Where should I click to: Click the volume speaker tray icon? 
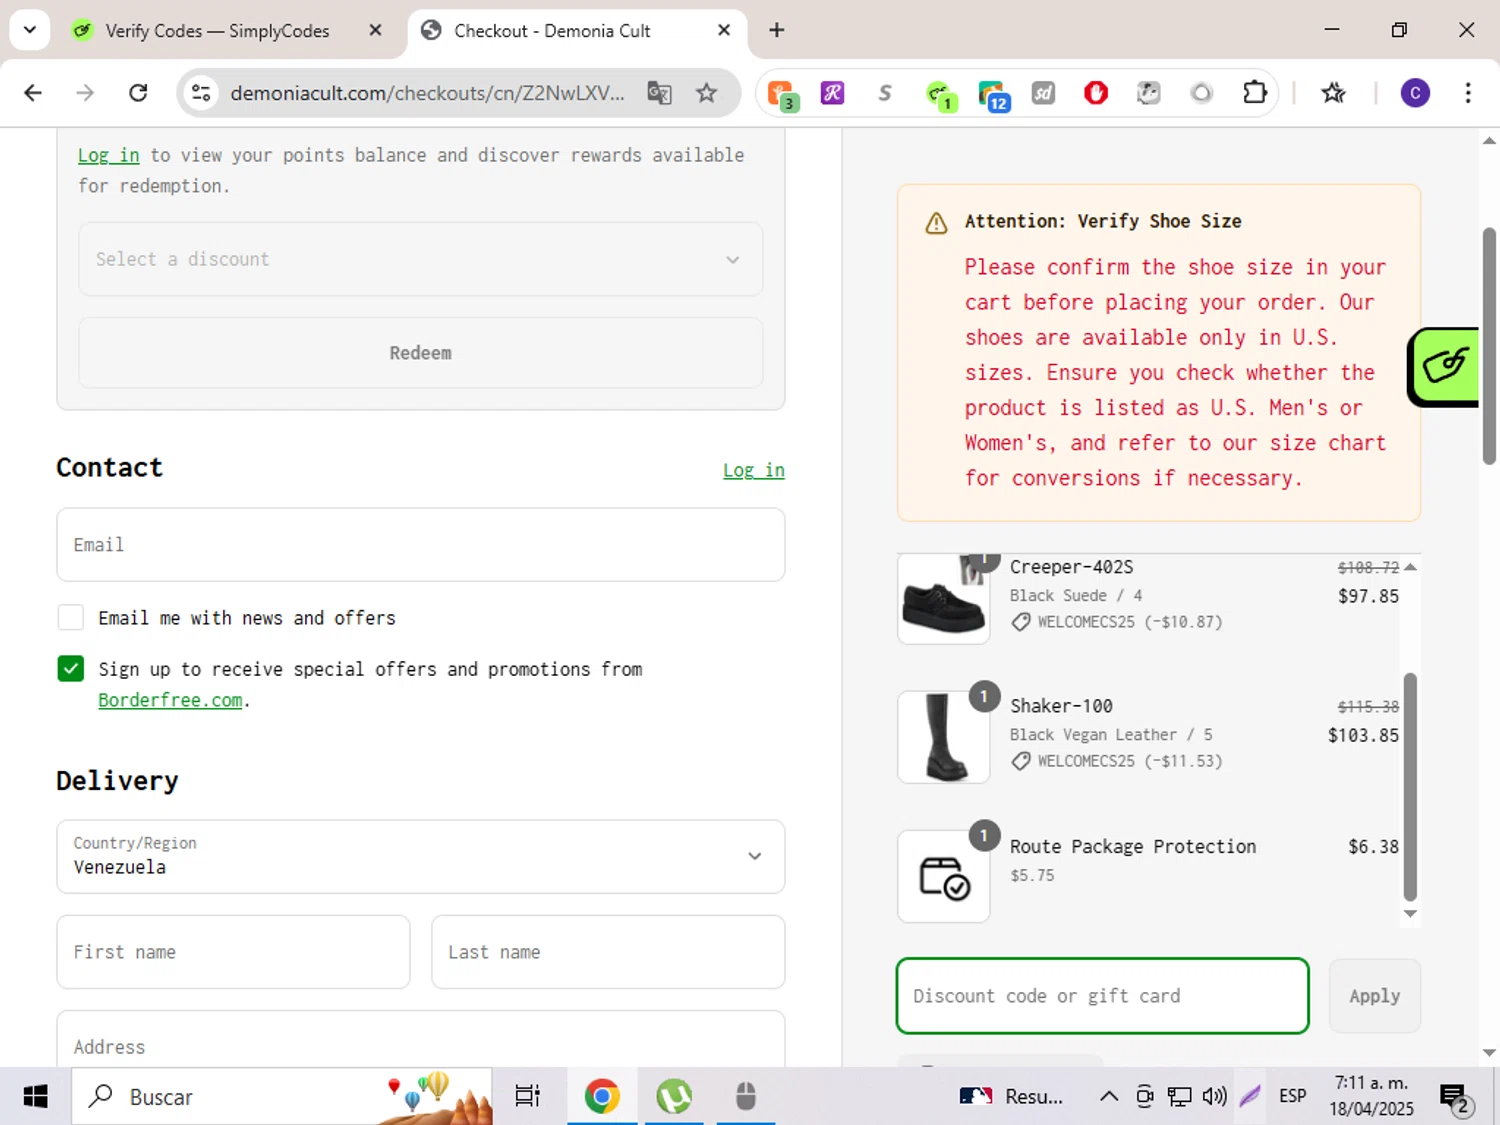click(x=1214, y=1097)
